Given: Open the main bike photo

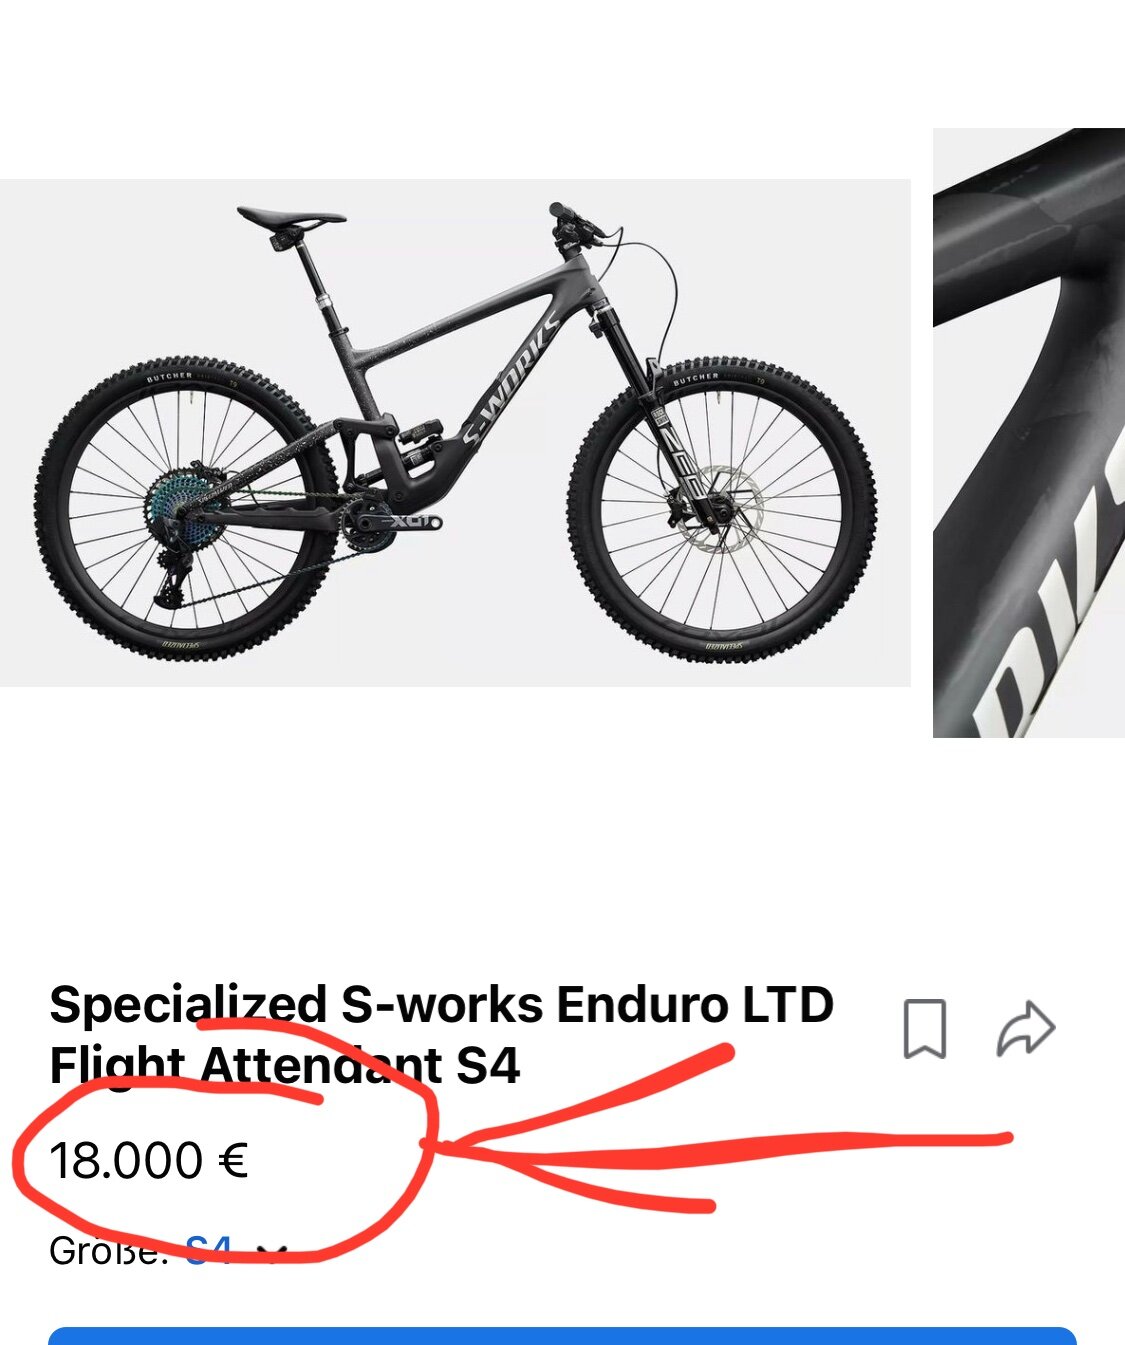Looking at the screenshot, I should [455, 433].
